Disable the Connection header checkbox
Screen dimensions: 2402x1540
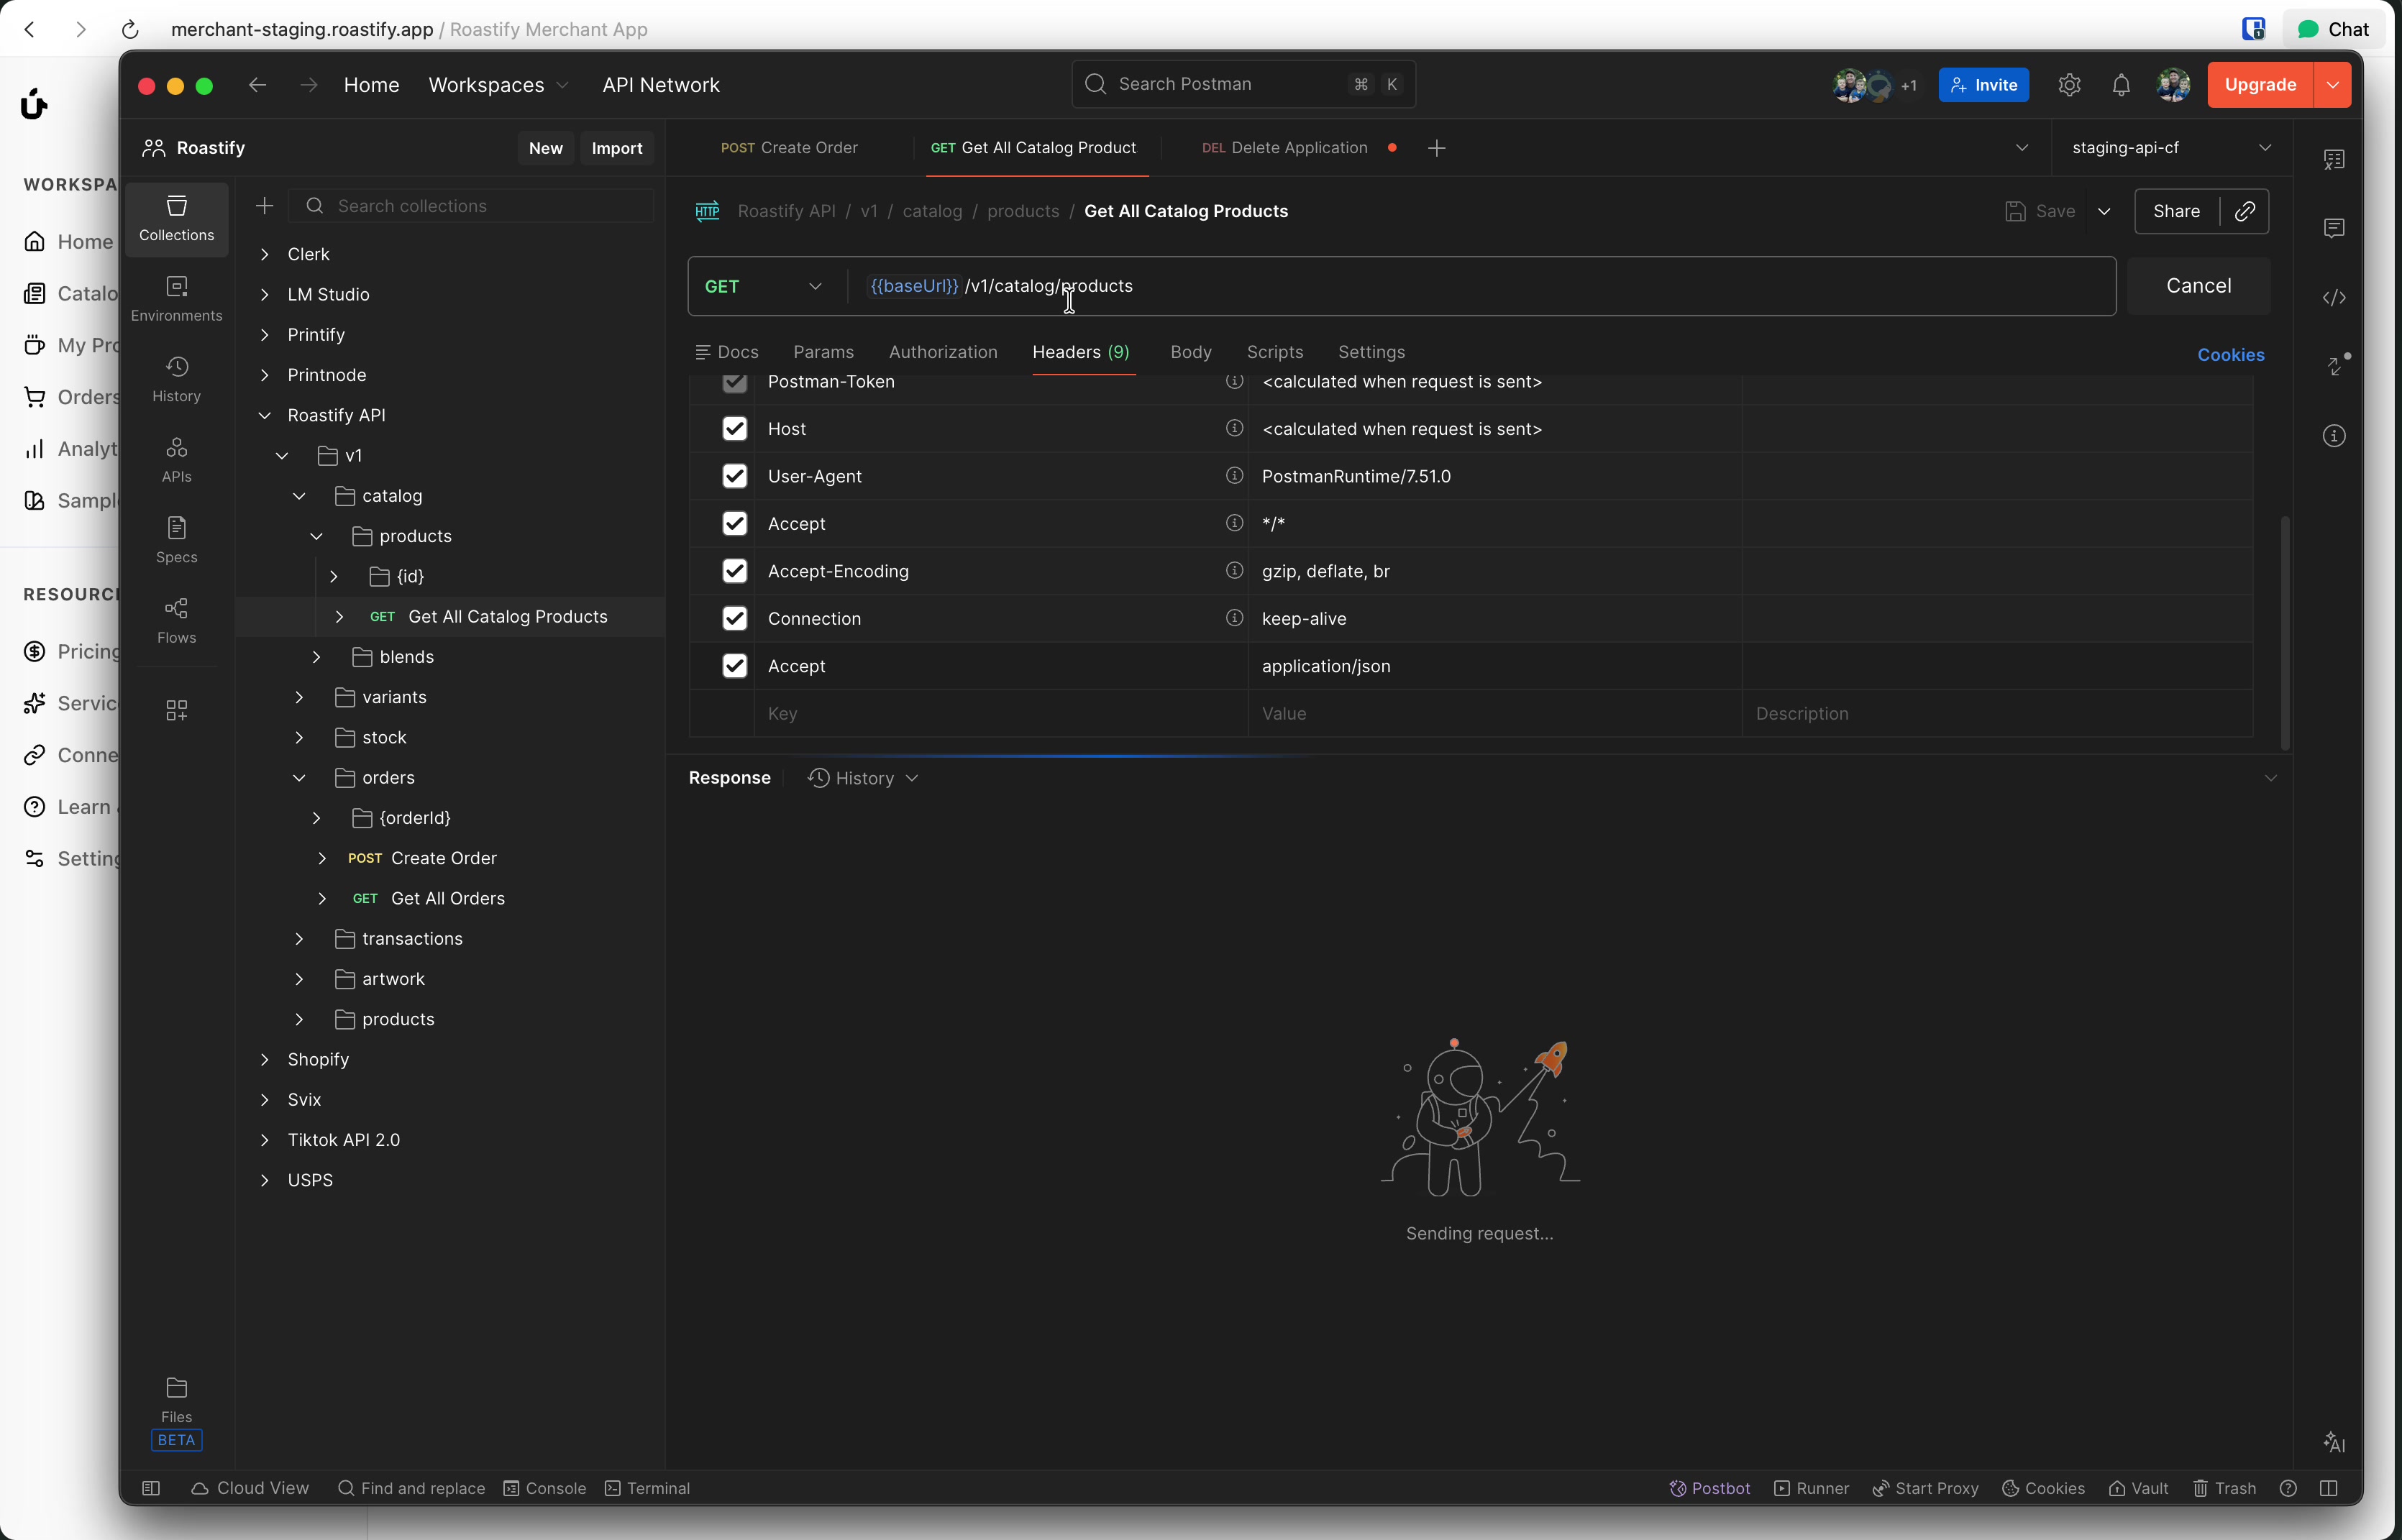734,618
